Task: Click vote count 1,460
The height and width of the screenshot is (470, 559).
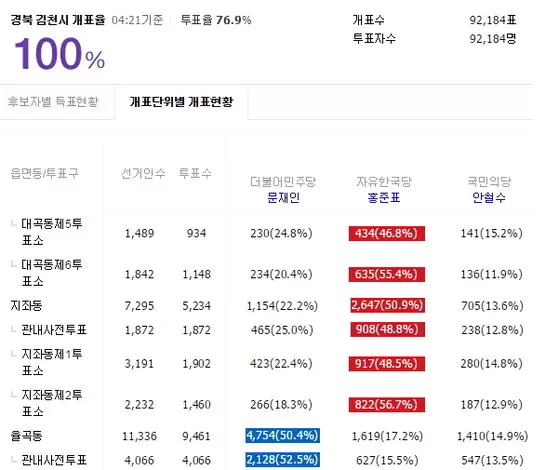Action: click(x=196, y=405)
